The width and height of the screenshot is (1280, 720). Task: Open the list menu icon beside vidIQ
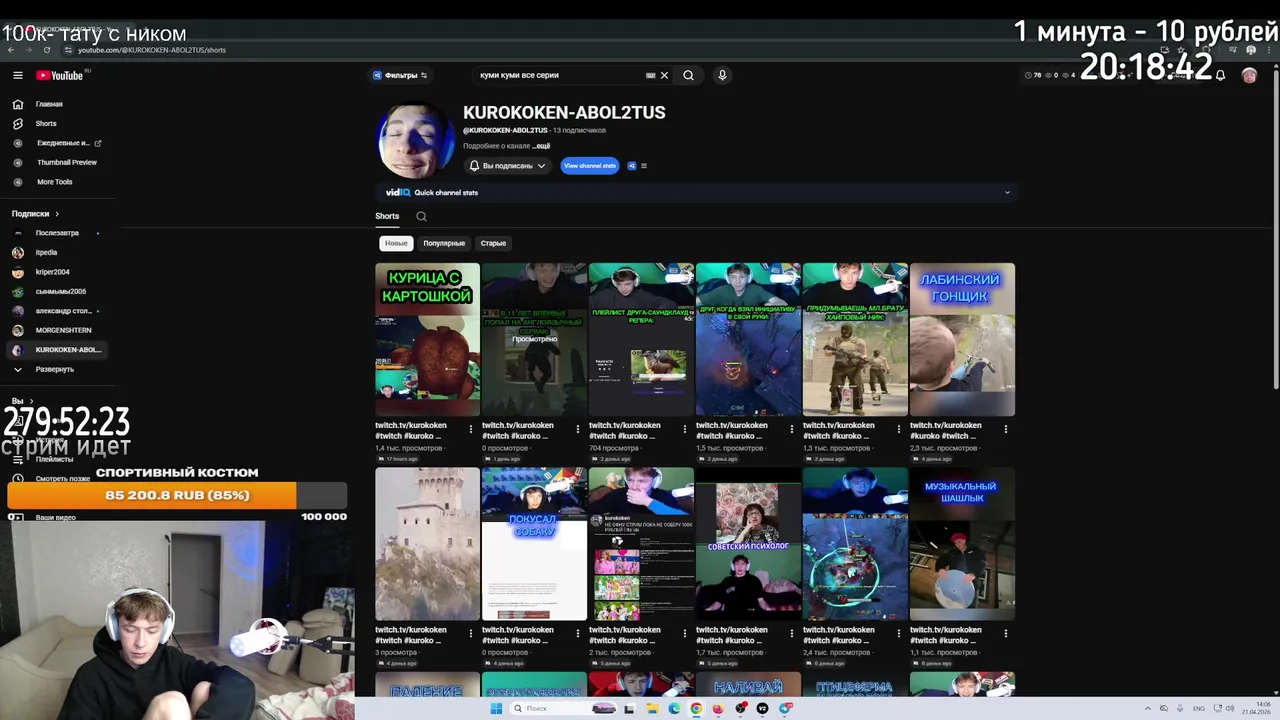(x=644, y=166)
